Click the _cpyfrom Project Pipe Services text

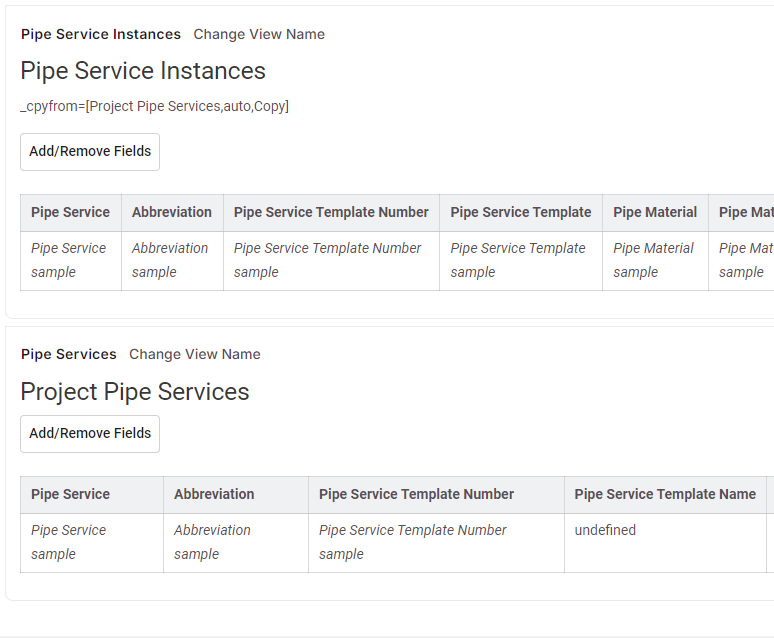click(x=155, y=106)
